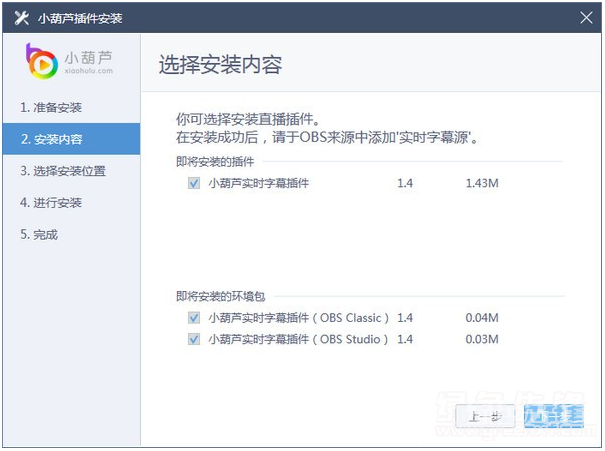
Task: Click the OBS Studio plugin name text
Action: 298,339
